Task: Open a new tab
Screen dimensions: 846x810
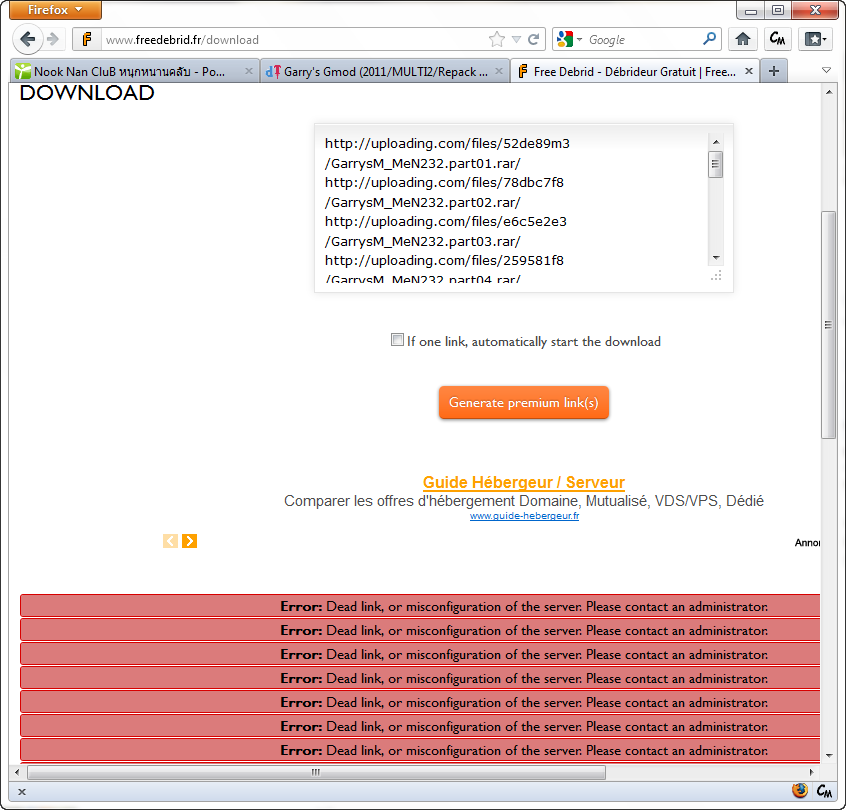Action: click(x=774, y=71)
